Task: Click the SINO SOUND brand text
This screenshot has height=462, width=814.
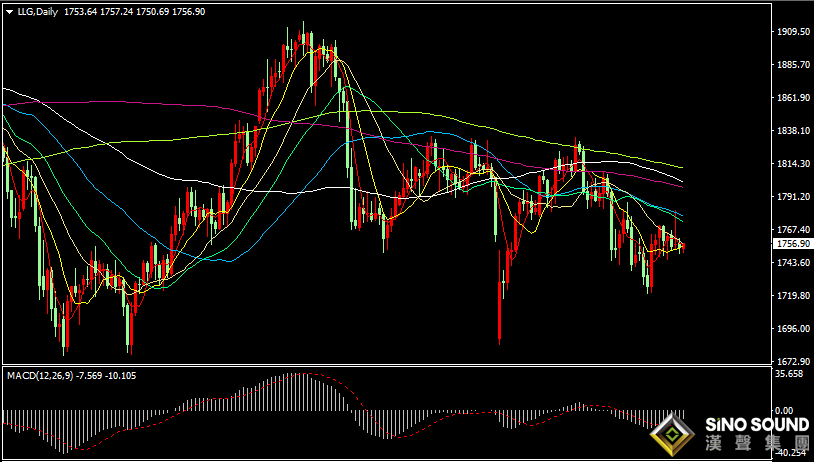Action: (757, 425)
